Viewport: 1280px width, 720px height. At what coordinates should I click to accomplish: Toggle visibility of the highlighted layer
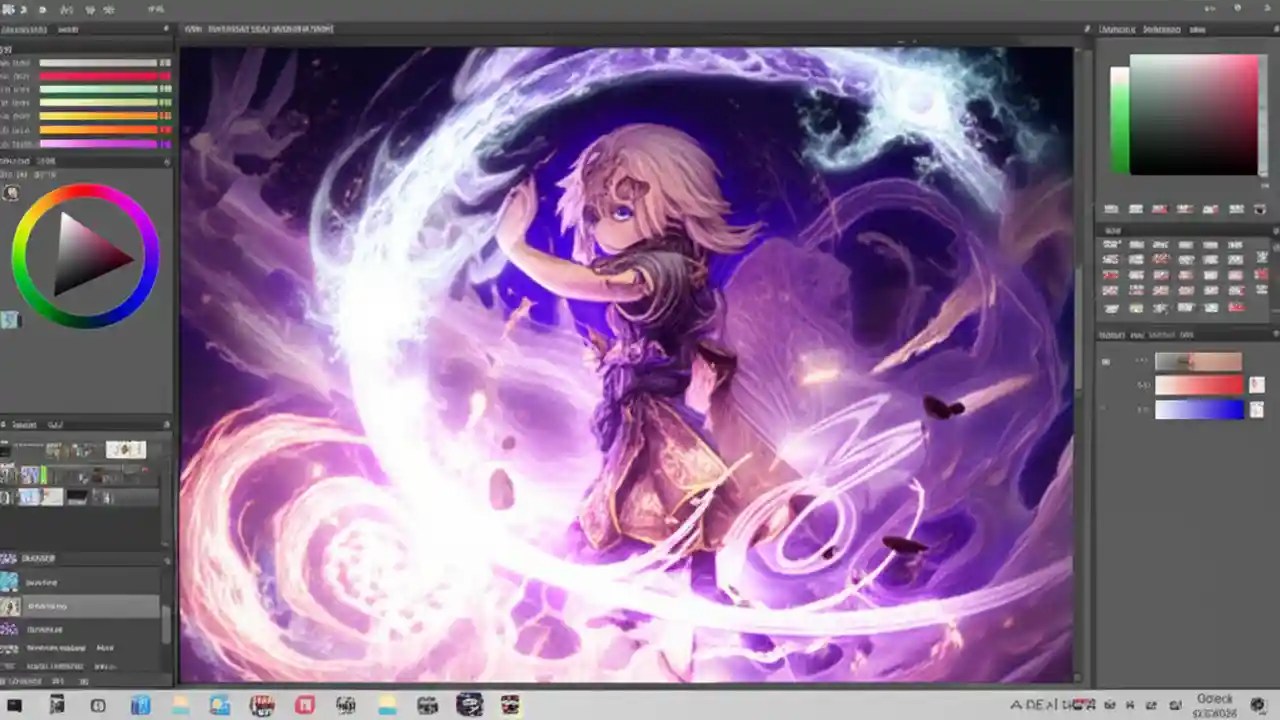(x=10, y=605)
